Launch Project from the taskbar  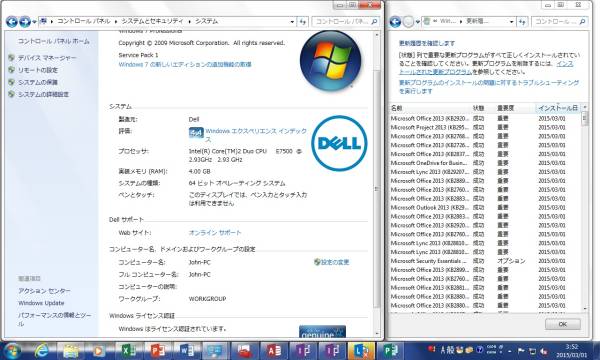pos(390,350)
